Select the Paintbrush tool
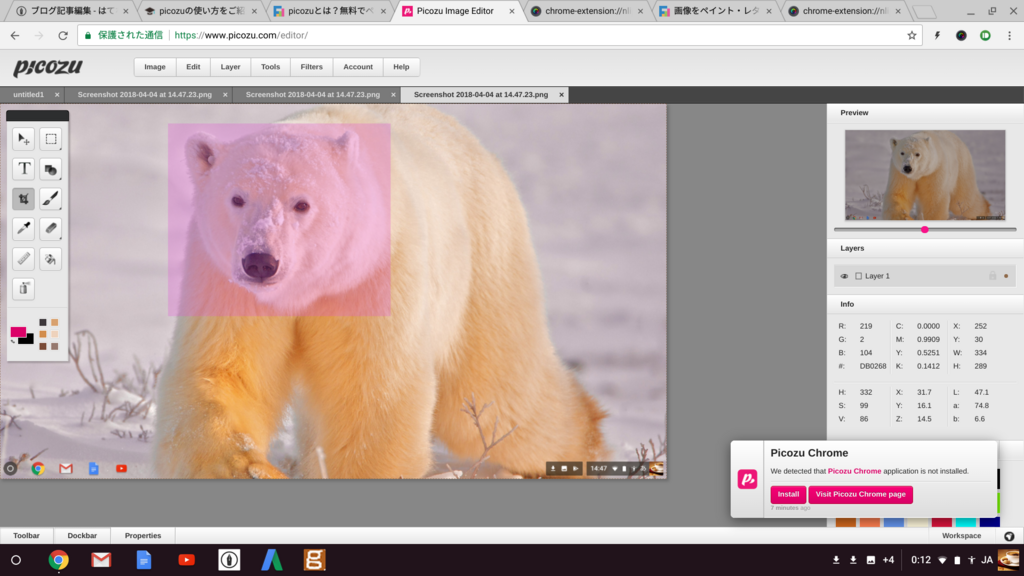Image resolution: width=1024 pixels, height=576 pixels. tap(51, 199)
